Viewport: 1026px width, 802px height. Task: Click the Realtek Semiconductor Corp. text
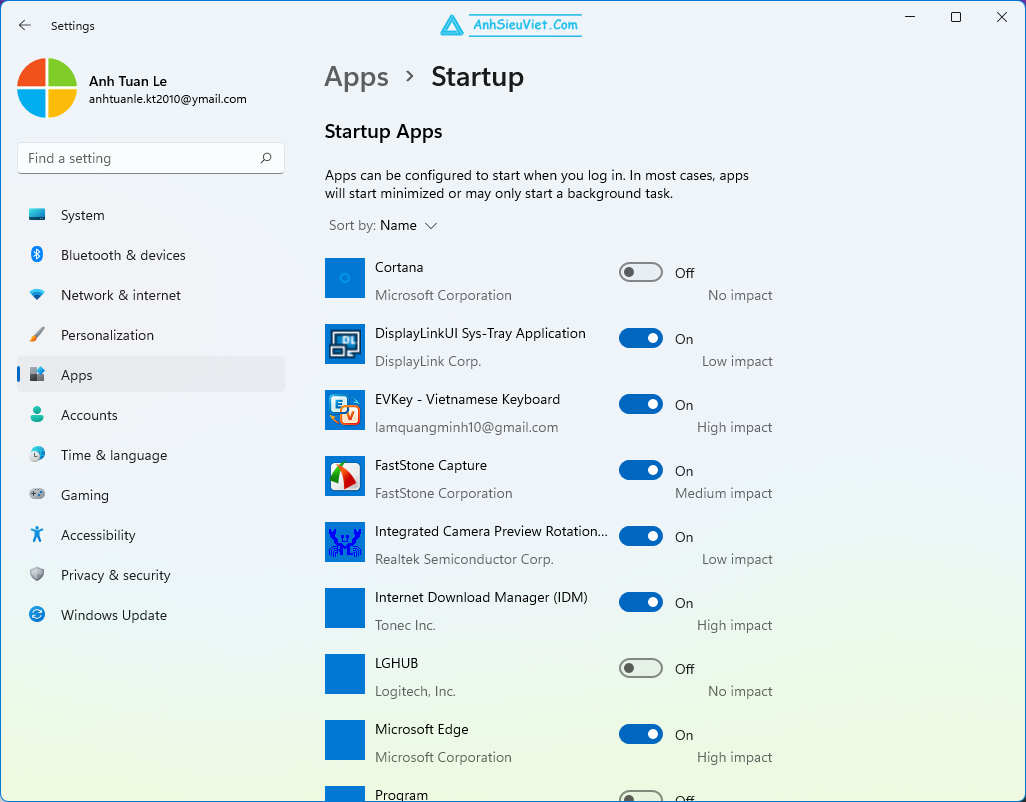point(464,559)
